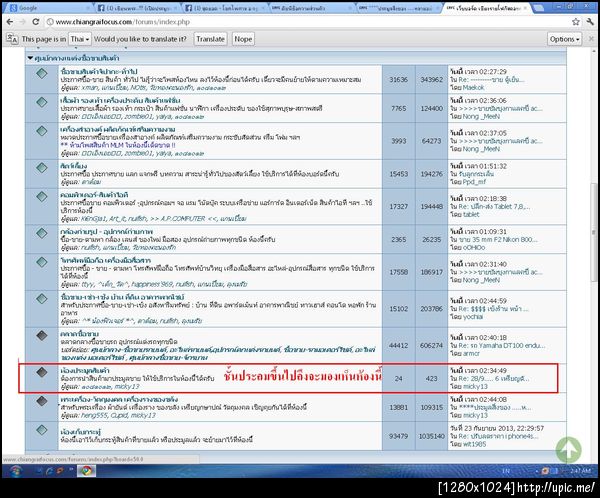The image size is (600, 498).
Task: Click the board icon in the 31636 topics row
Action: (x=42, y=73)
